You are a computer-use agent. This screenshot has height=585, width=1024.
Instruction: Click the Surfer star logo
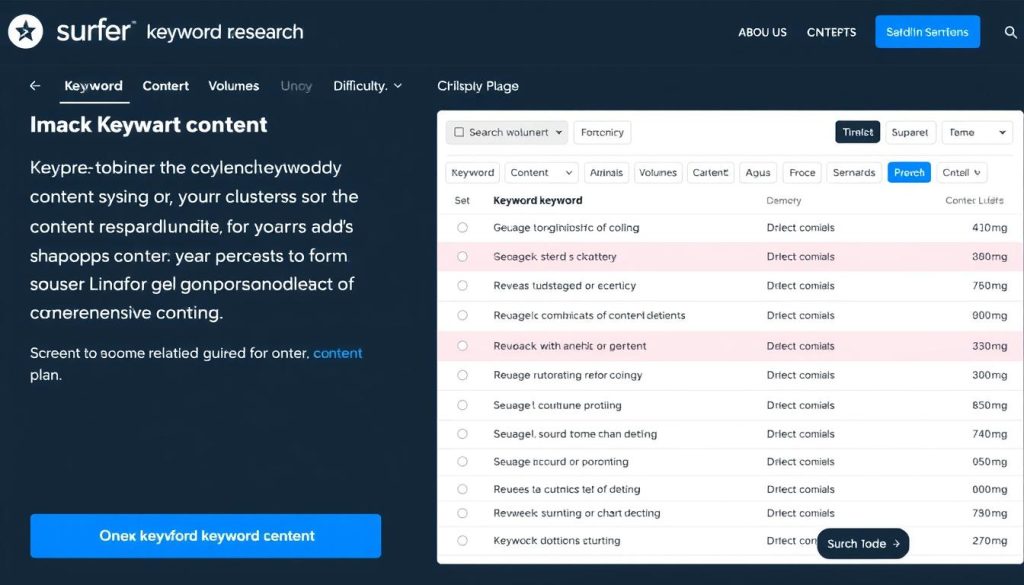[x=25, y=31]
